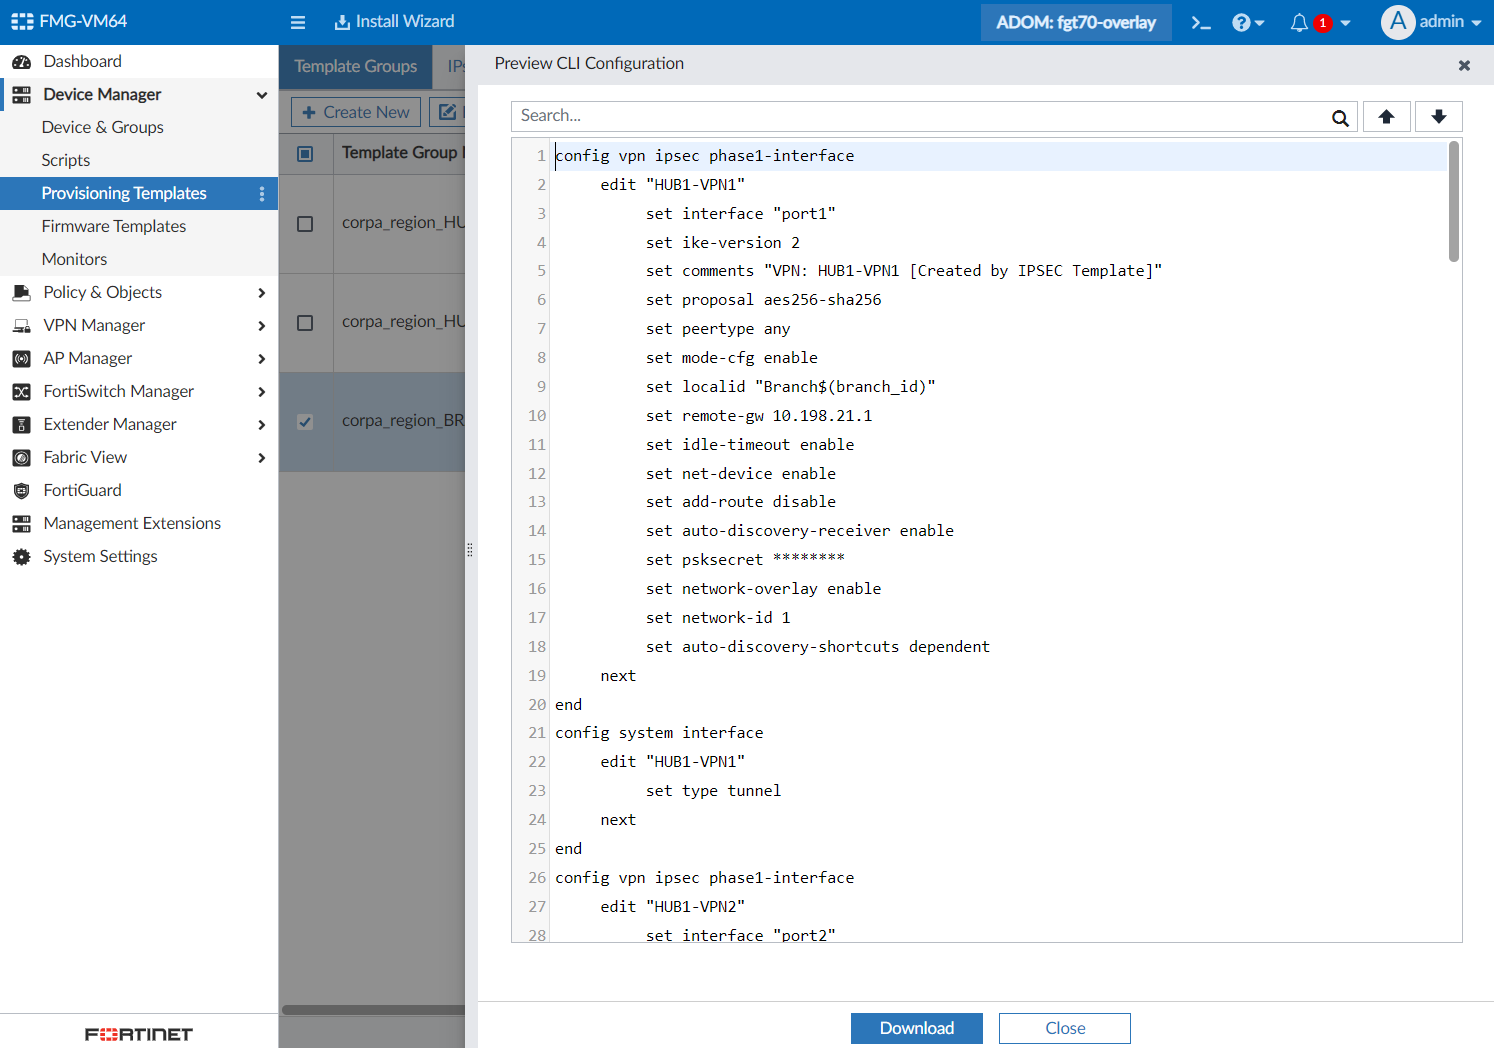Uncheck the corpa_region_BR row checkbox

[305, 422]
